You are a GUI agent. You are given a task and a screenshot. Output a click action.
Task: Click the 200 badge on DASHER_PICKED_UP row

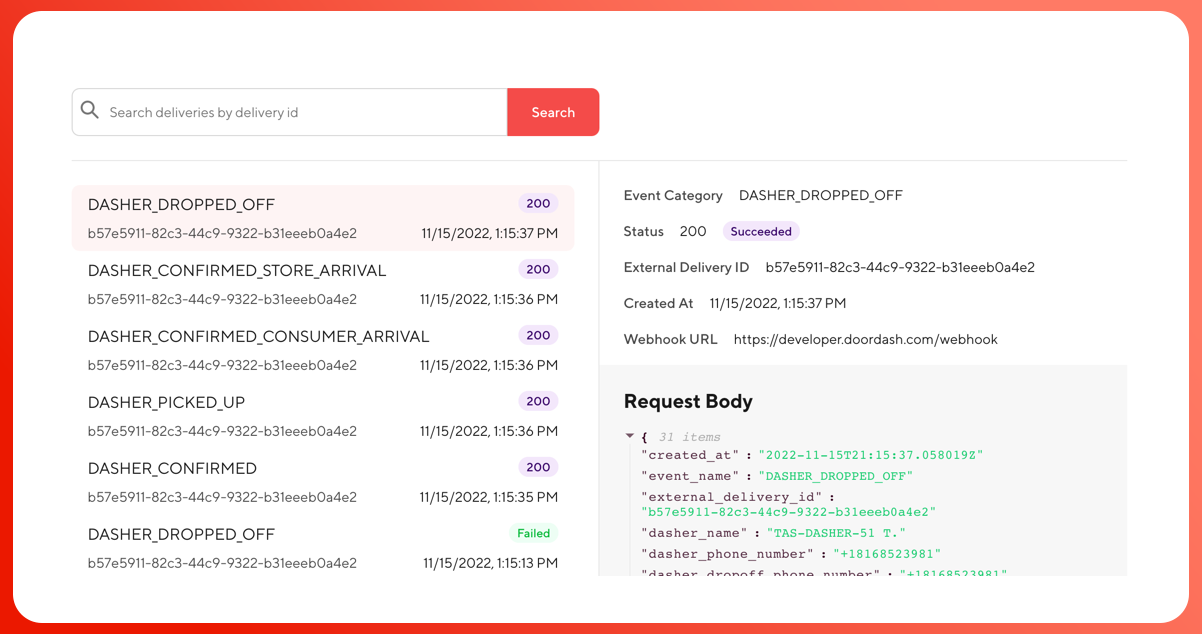538,402
